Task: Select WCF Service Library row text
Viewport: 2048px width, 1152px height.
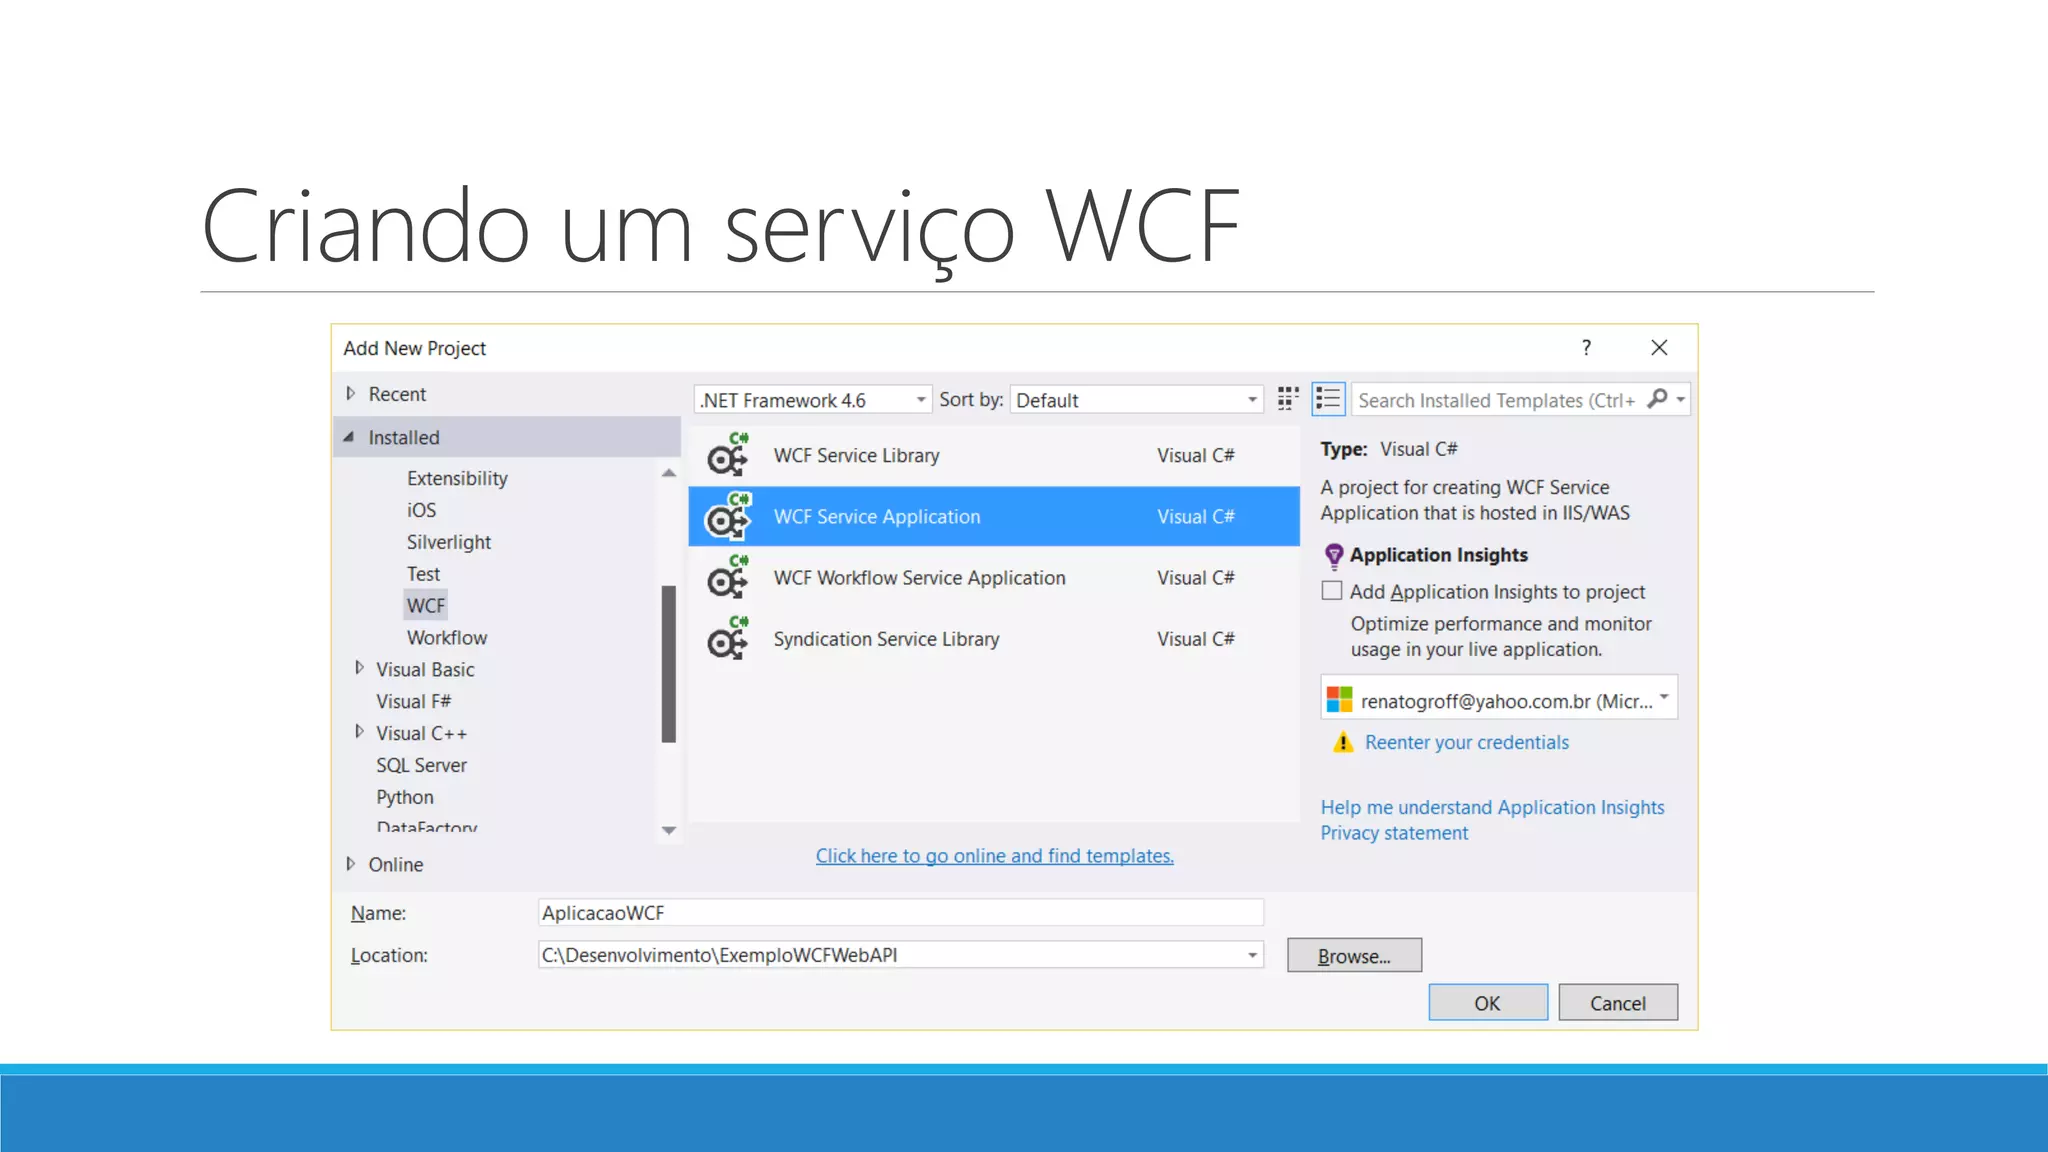Action: coord(856,455)
